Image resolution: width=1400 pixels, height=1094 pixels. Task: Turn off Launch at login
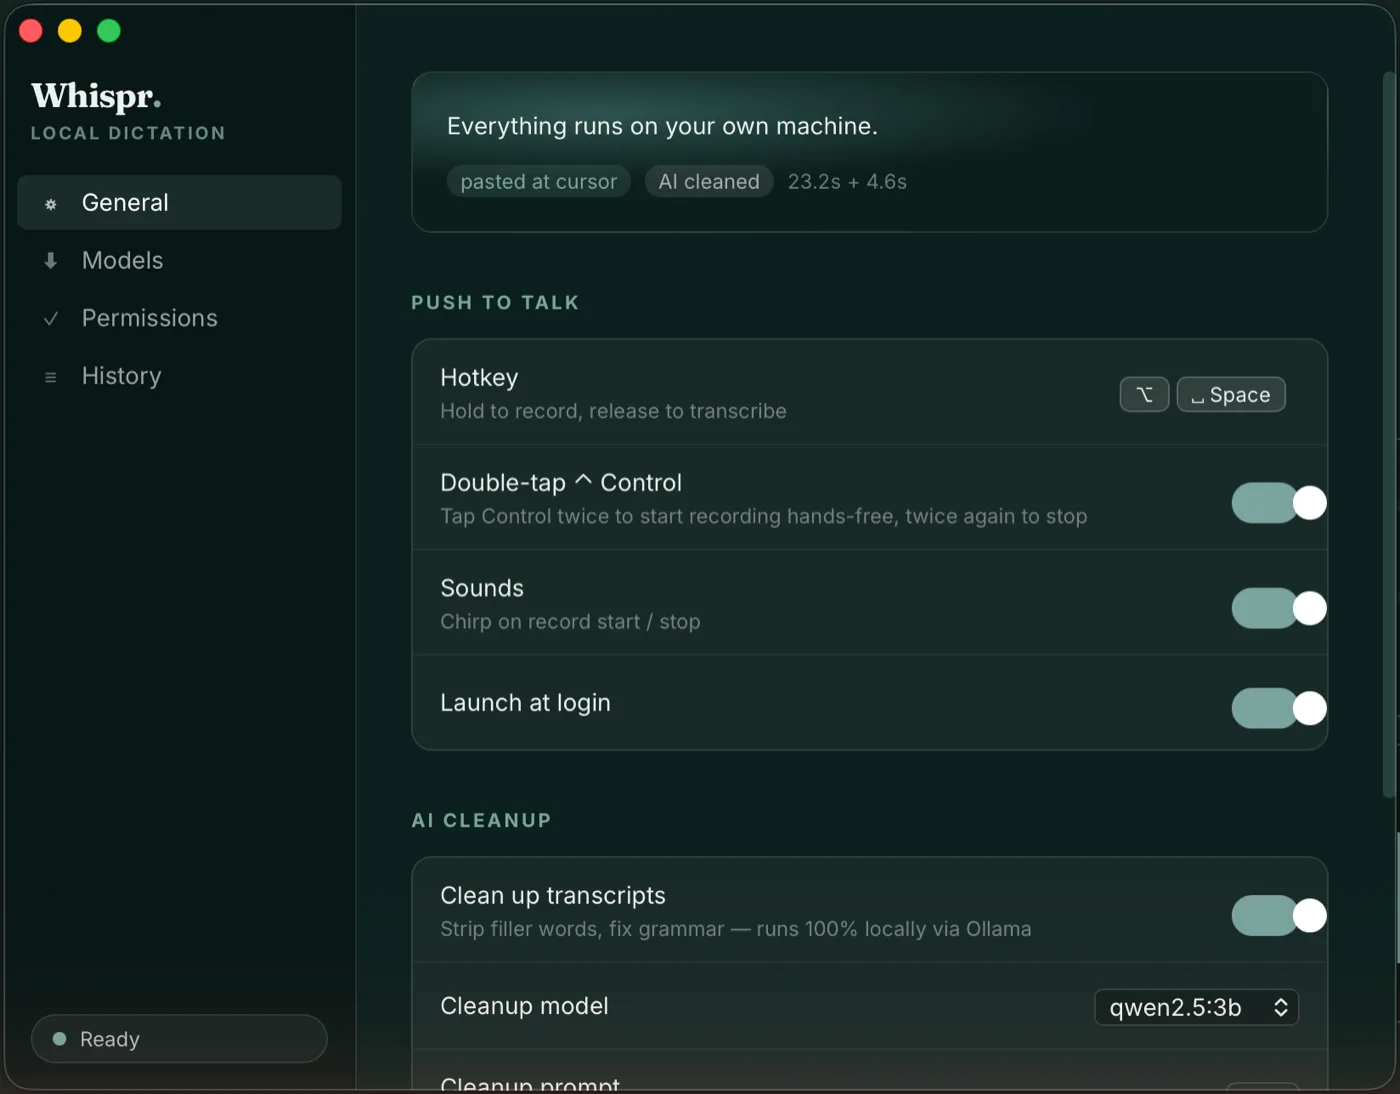[1279, 708]
